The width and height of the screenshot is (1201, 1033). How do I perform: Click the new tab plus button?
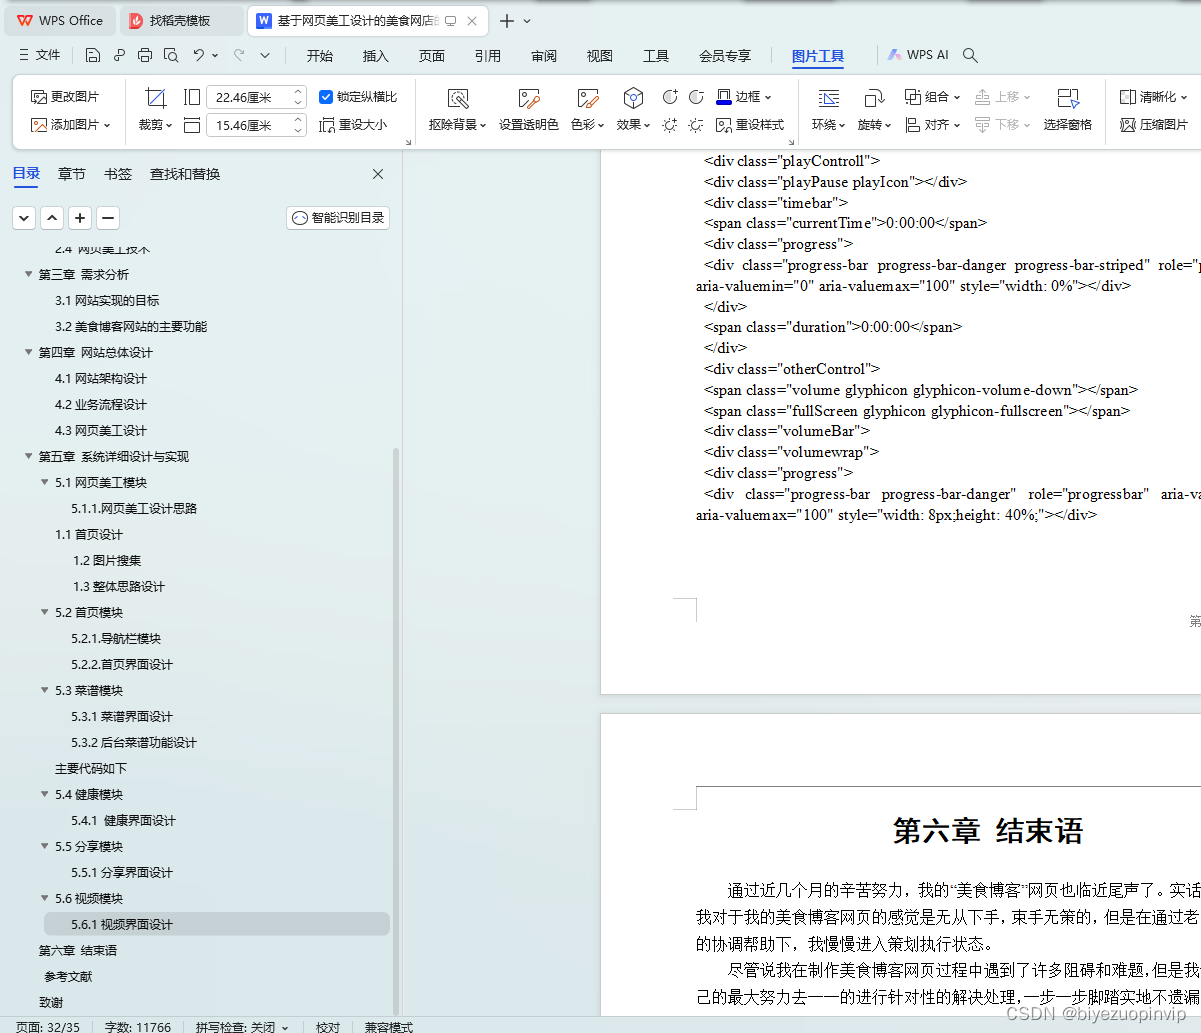pyautogui.click(x=507, y=20)
